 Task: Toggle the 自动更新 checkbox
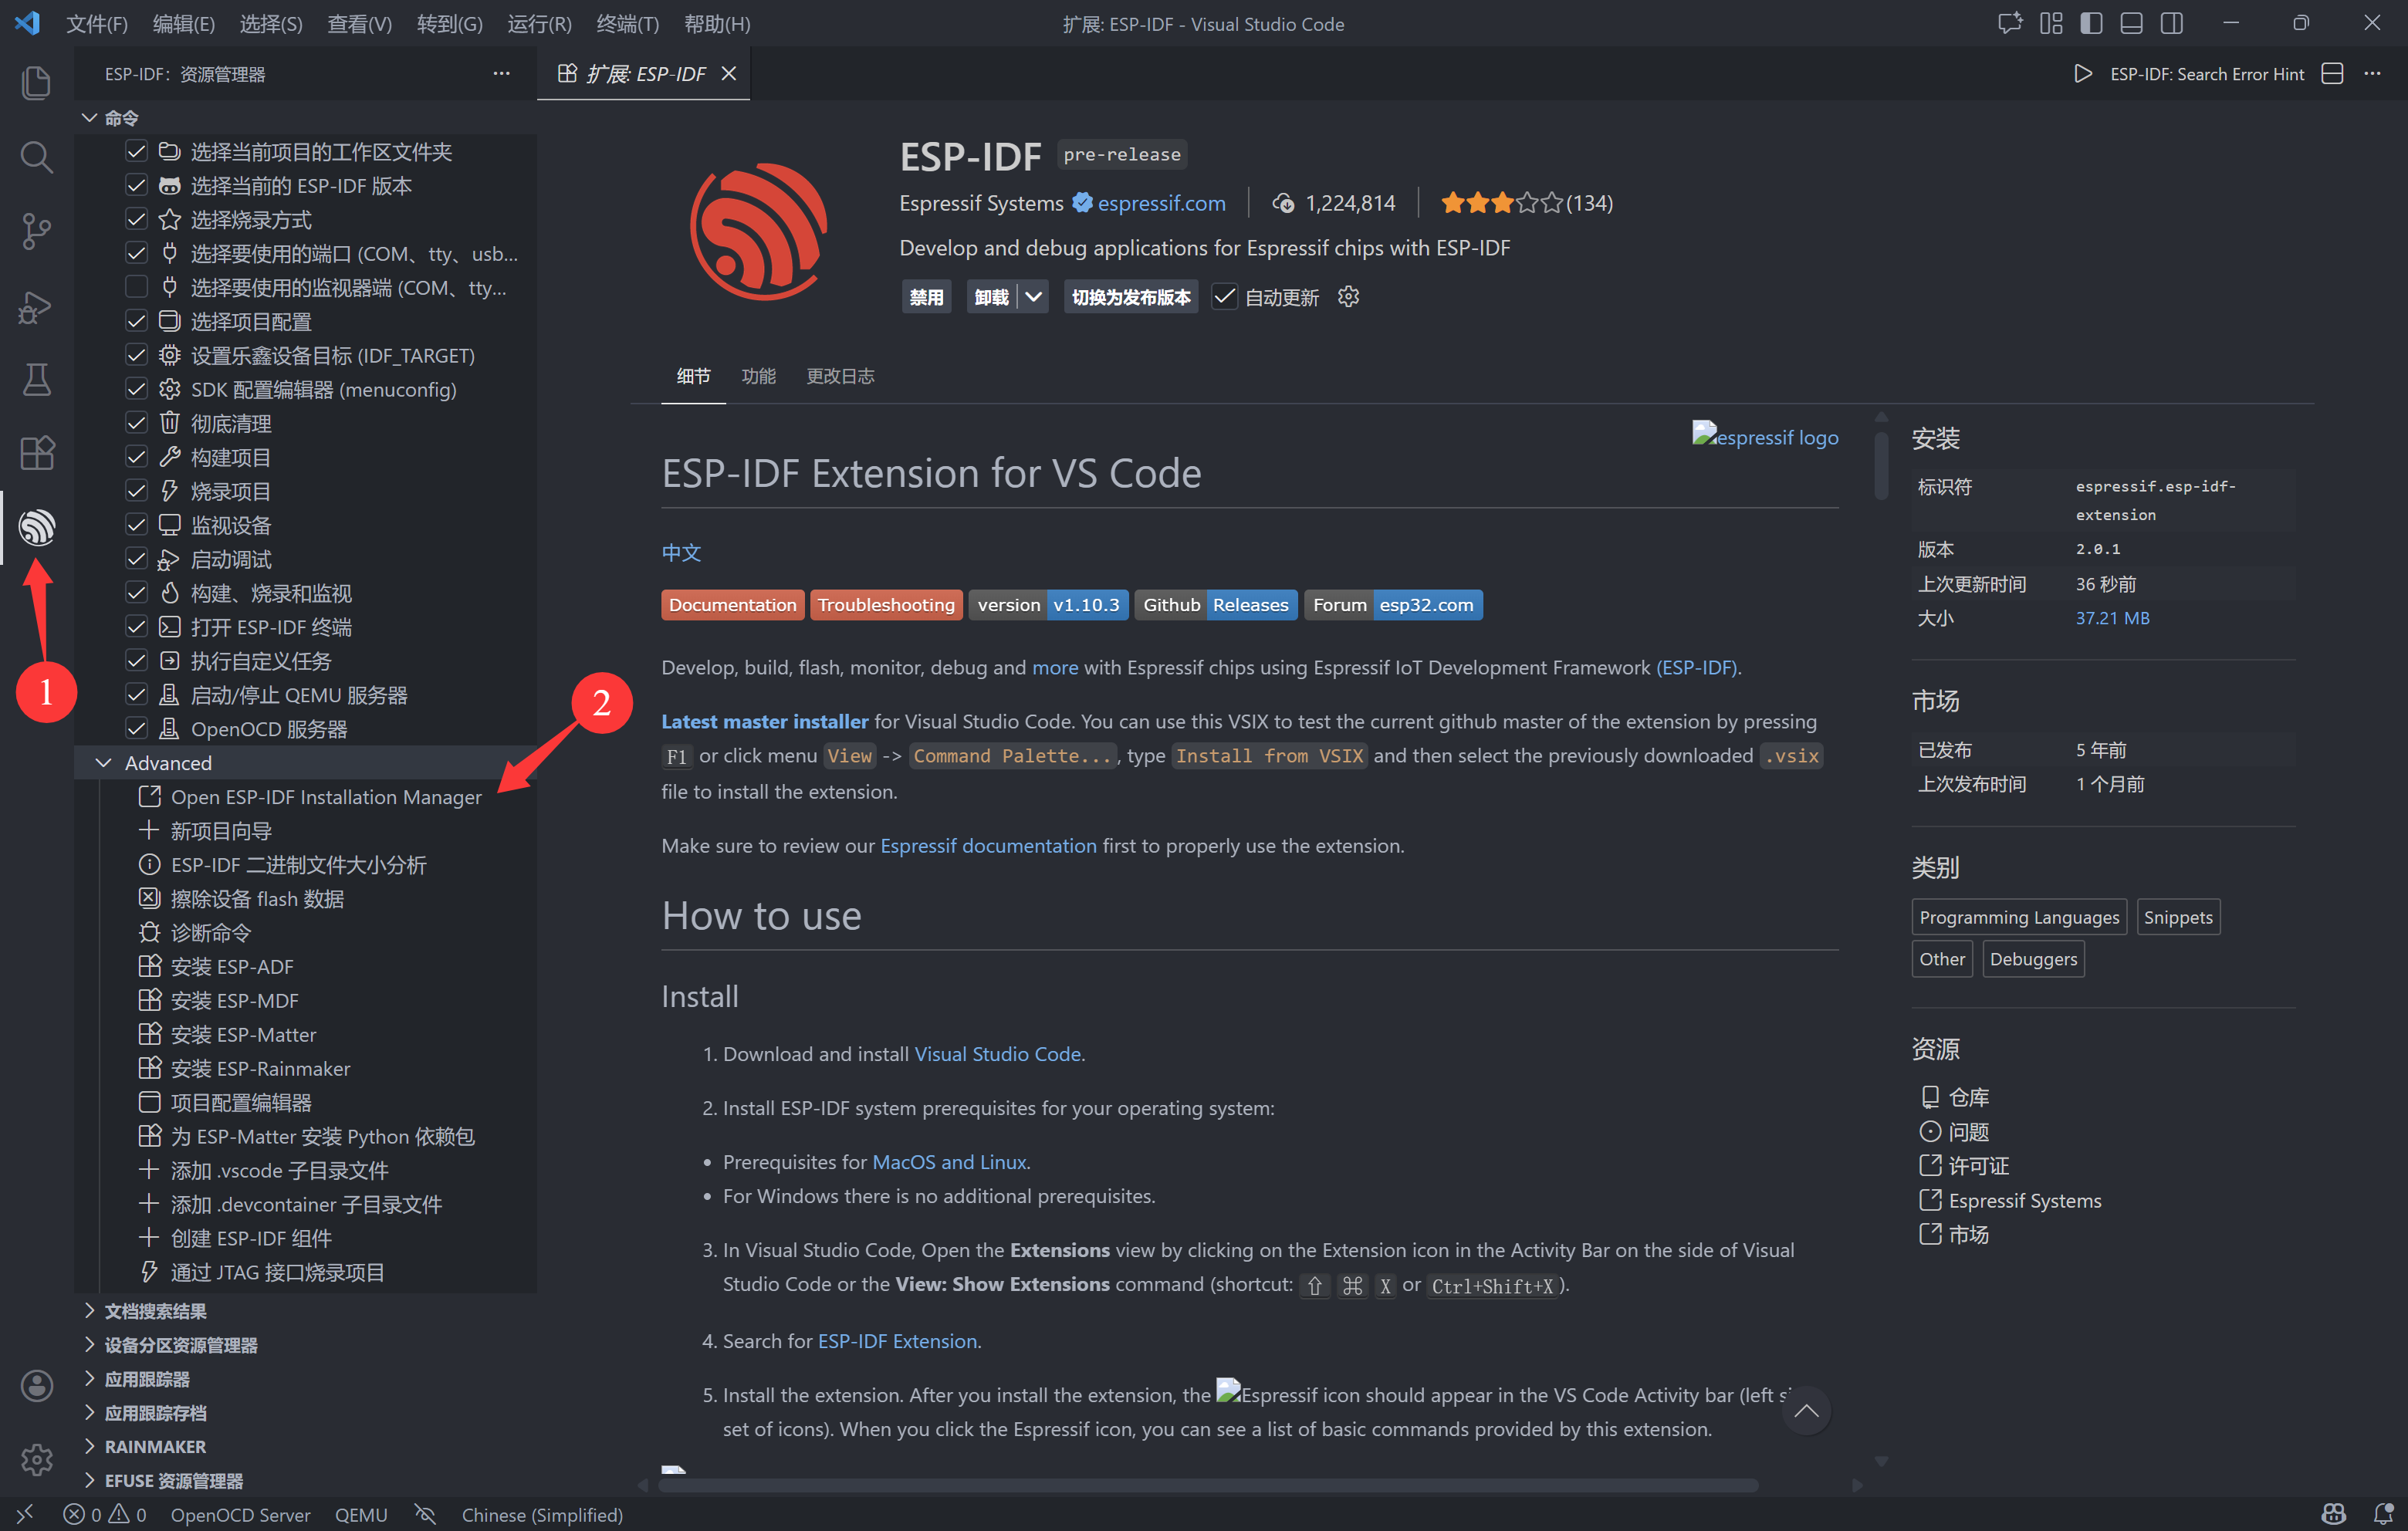[1224, 297]
